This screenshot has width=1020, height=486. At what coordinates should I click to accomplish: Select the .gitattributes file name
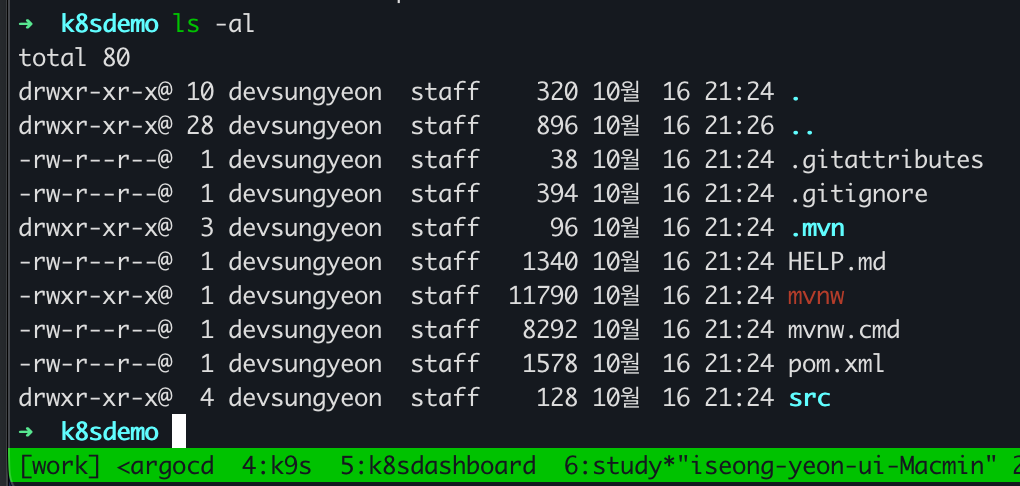click(x=885, y=160)
